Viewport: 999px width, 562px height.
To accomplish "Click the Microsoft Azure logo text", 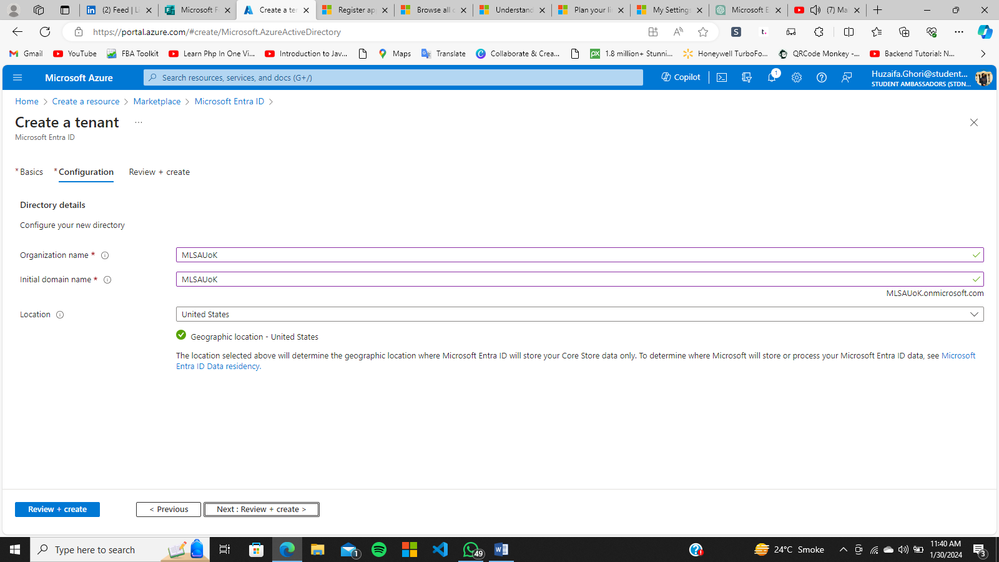I will click(x=79, y=78).
